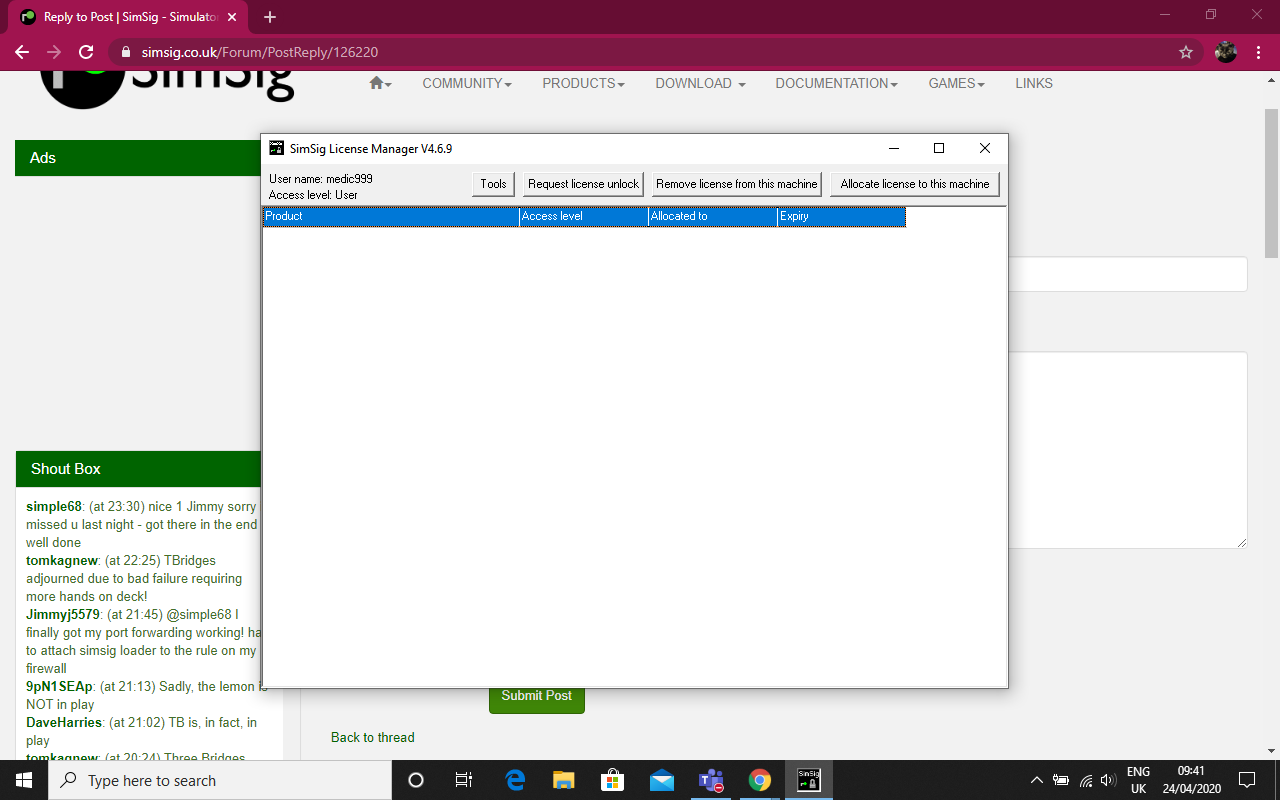Open 9pN1SEAp user link in Shout Box

(59, 686)
